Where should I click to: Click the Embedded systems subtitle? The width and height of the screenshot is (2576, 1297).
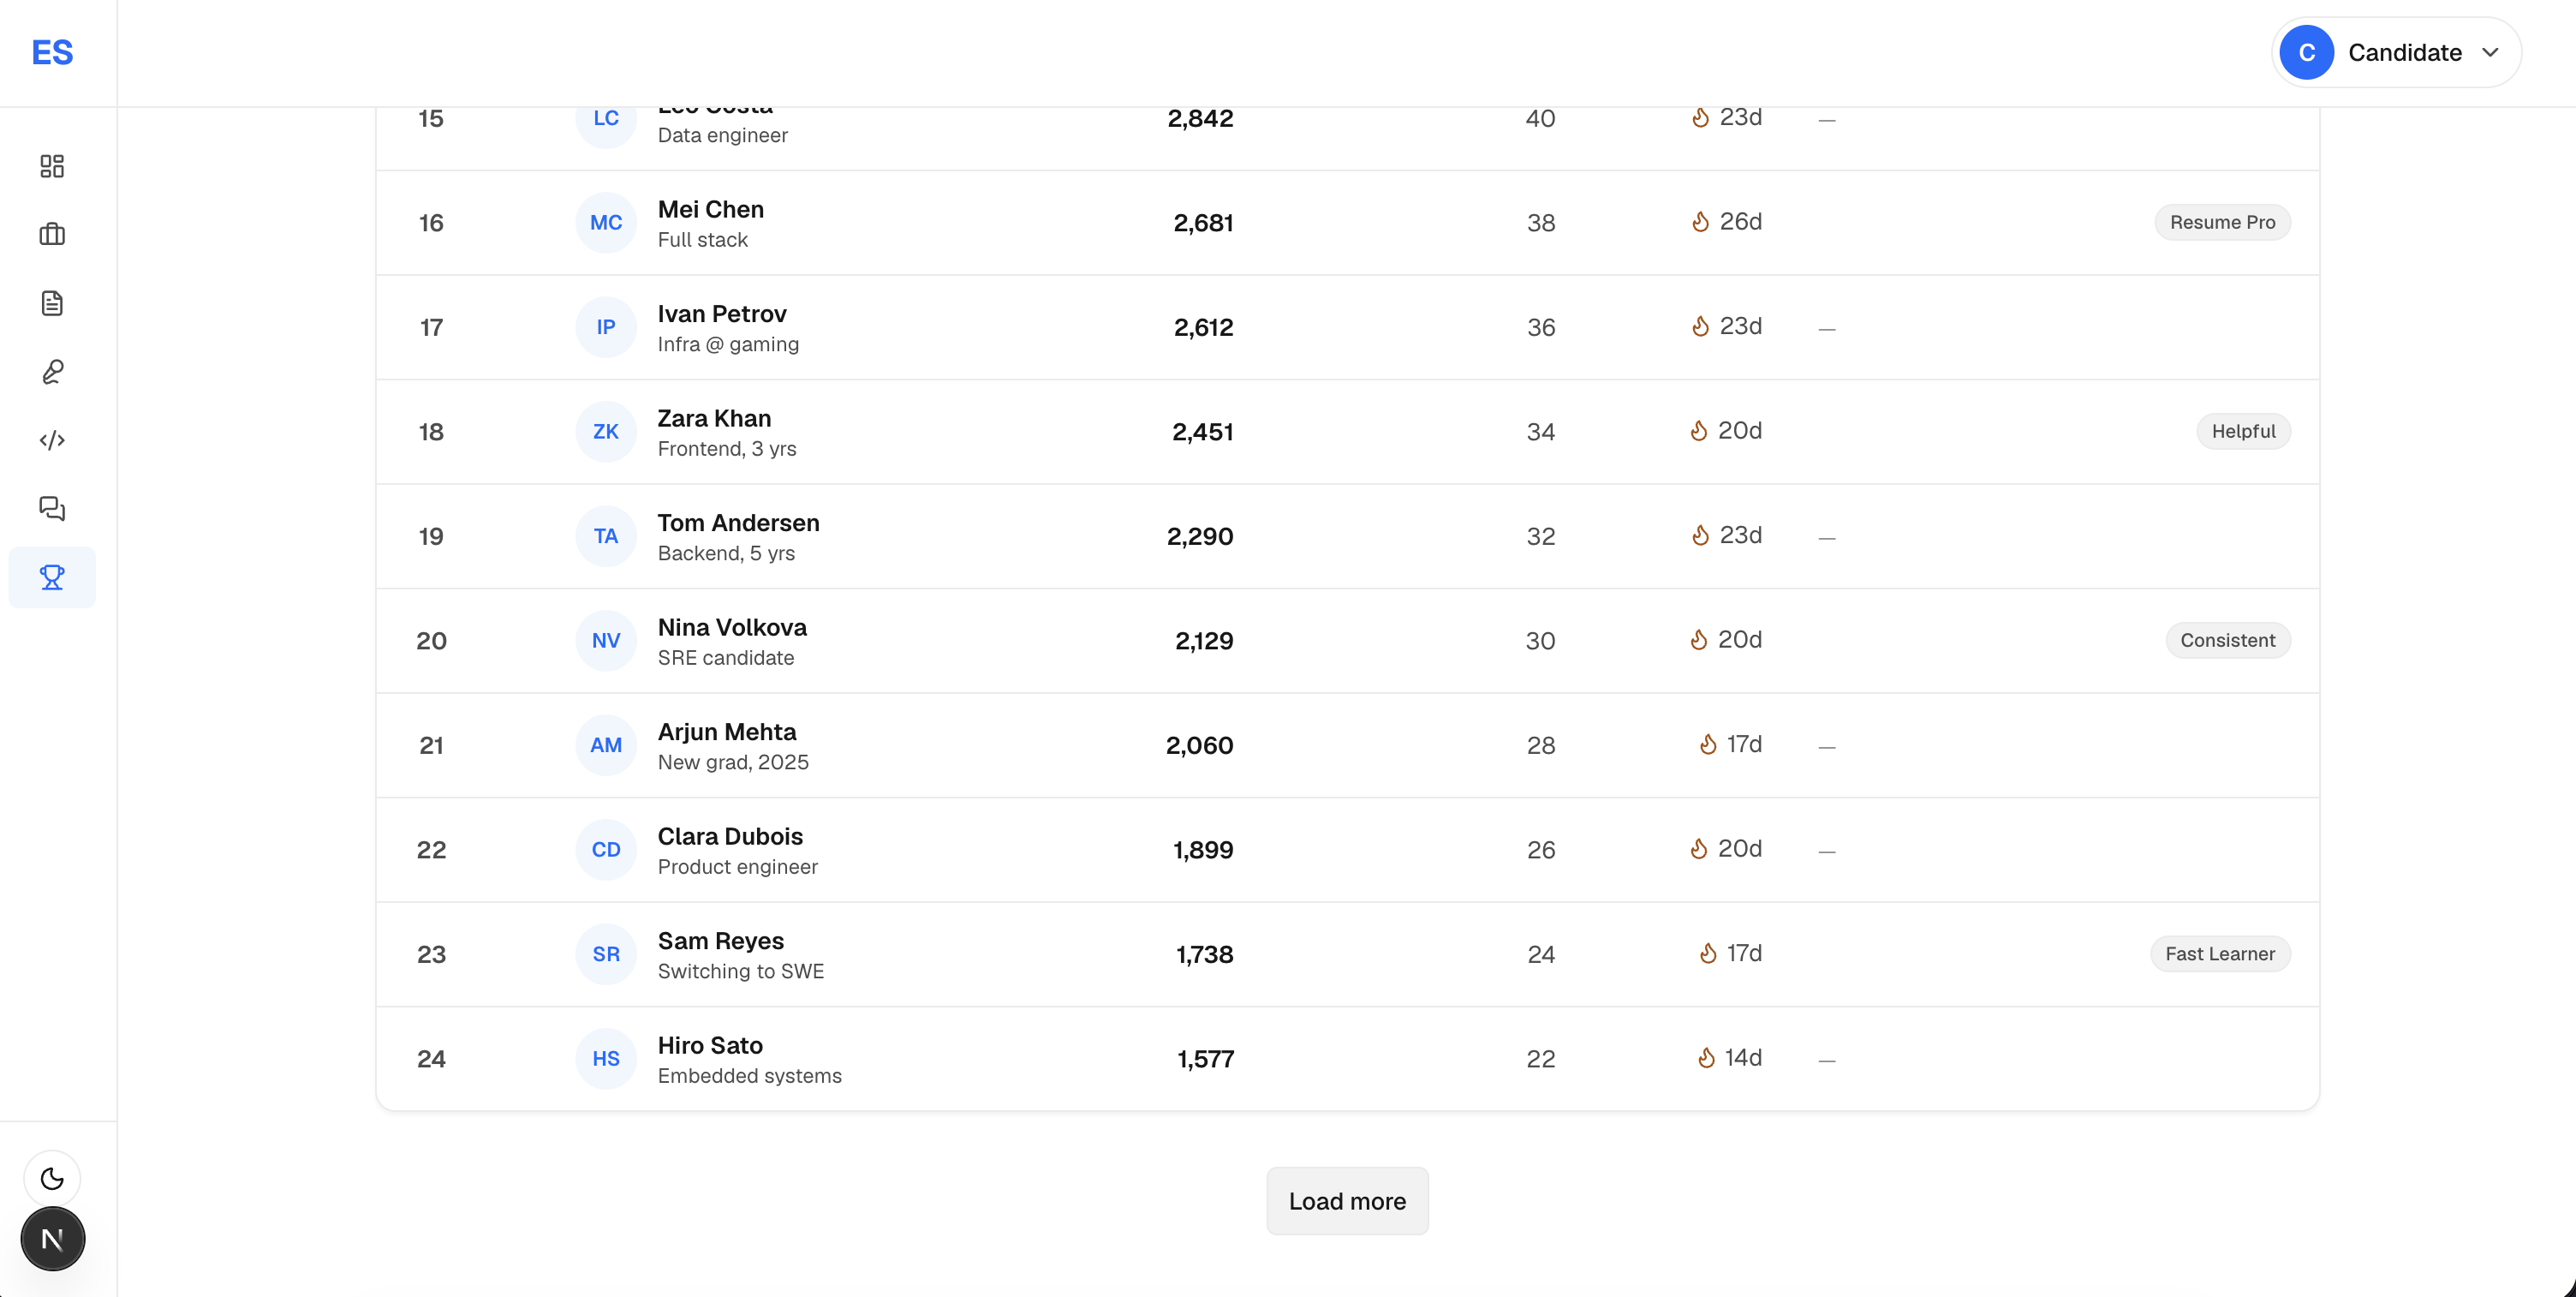tap(749, 1076)
